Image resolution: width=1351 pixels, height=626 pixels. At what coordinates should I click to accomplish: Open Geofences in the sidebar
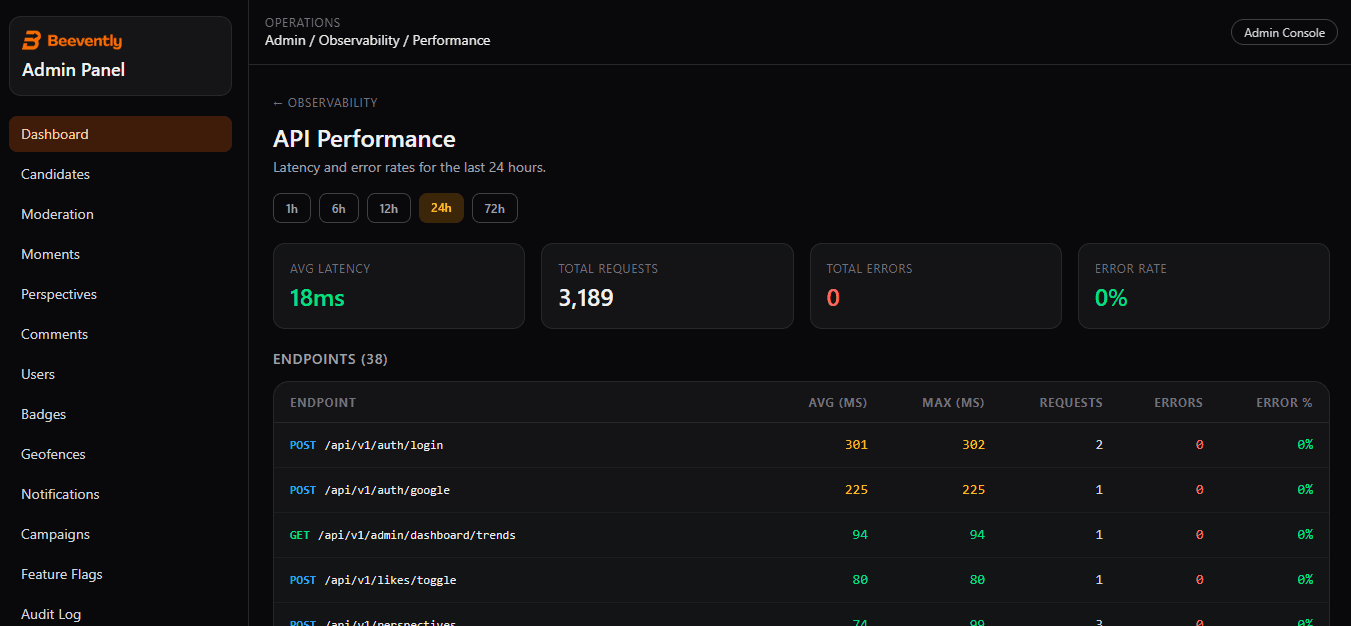click(x=120, y=454)
